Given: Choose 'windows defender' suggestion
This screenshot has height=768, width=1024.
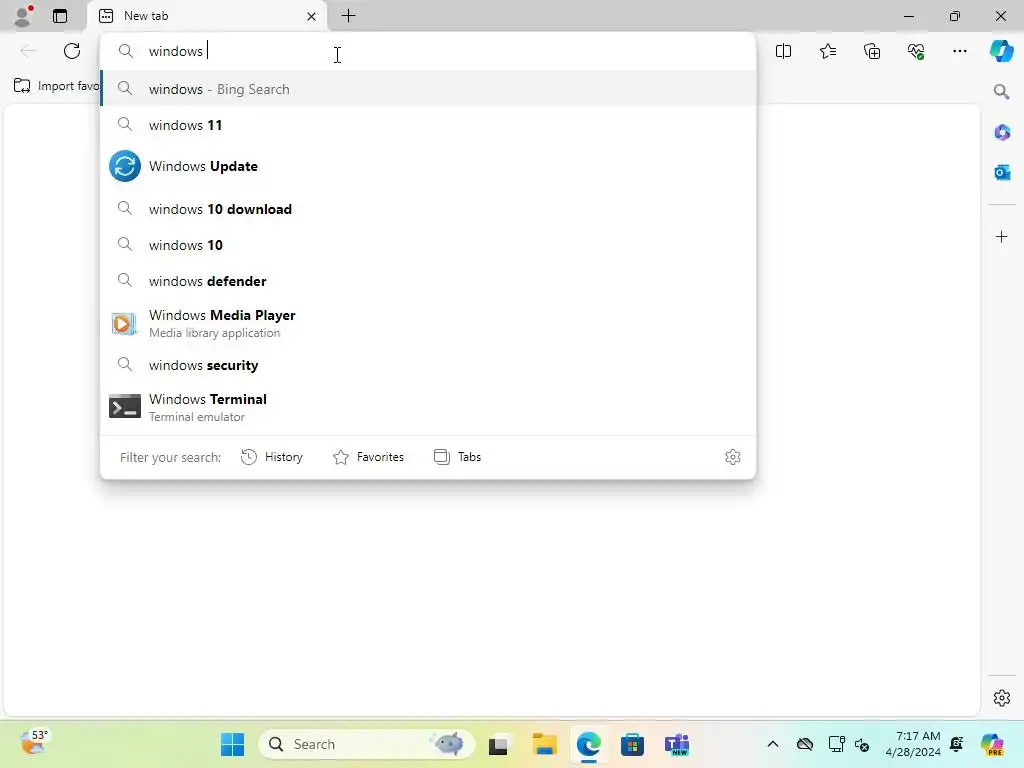Looking at the screenshot, I should pos(428,281).
